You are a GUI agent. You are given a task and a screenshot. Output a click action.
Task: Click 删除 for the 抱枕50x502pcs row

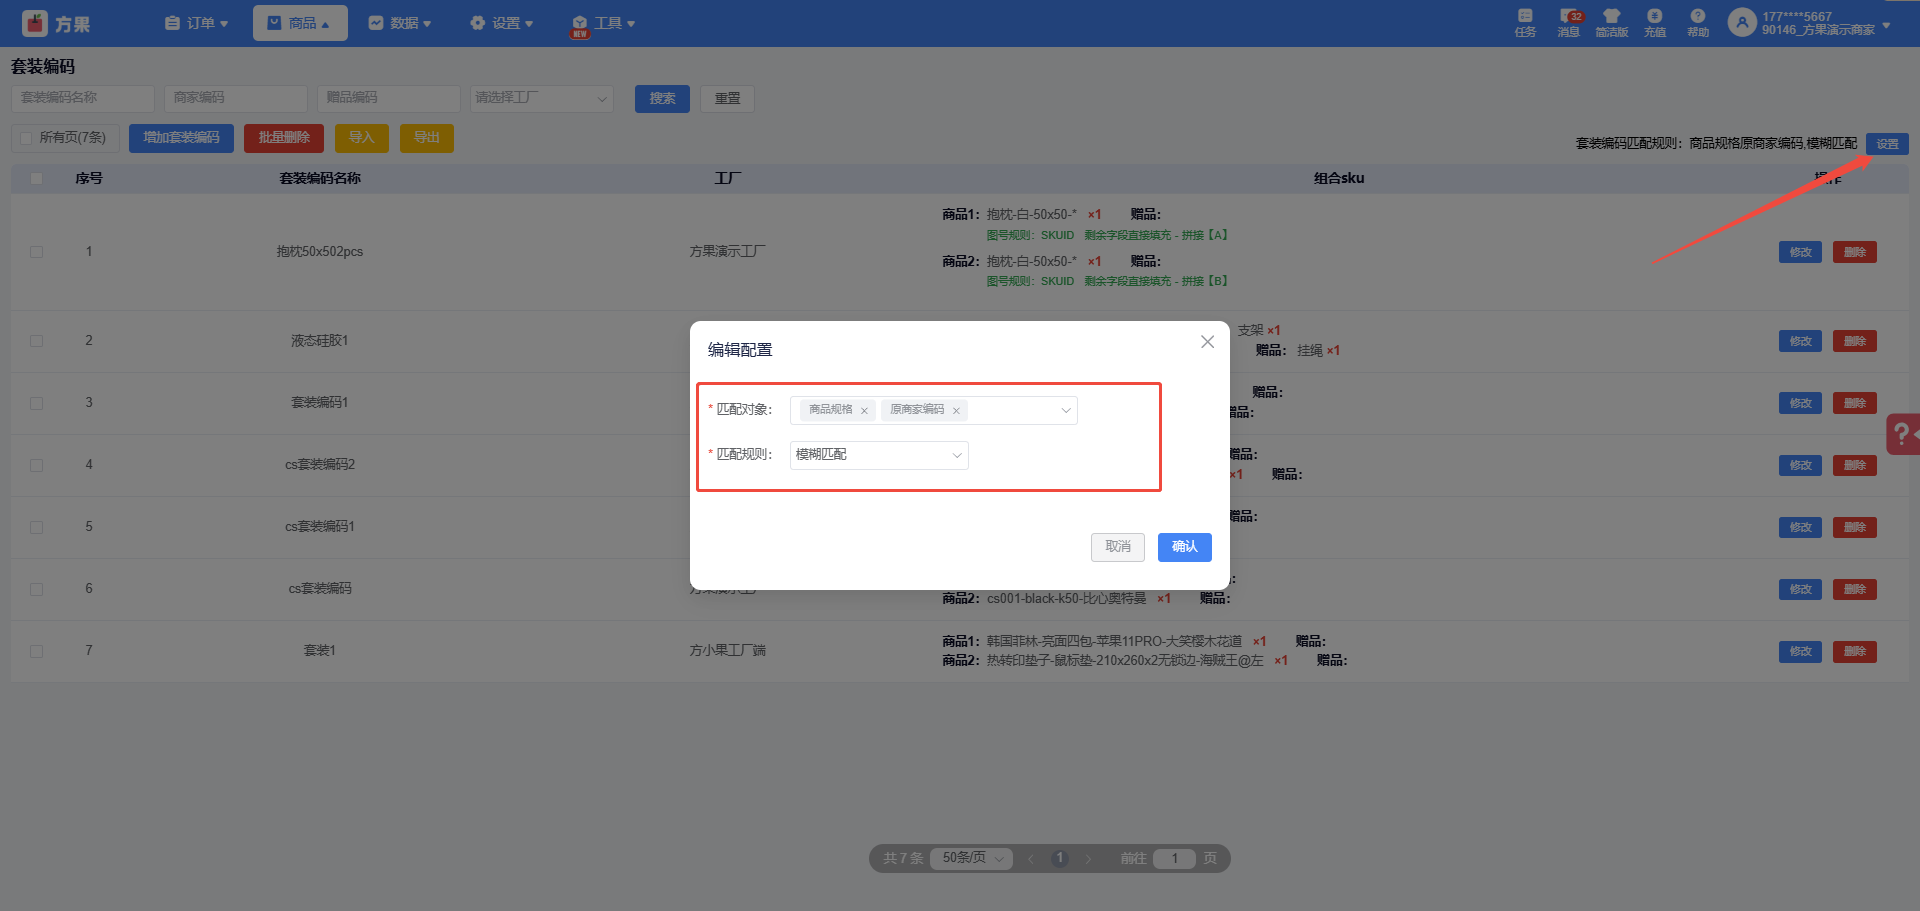pos(1855,252)
